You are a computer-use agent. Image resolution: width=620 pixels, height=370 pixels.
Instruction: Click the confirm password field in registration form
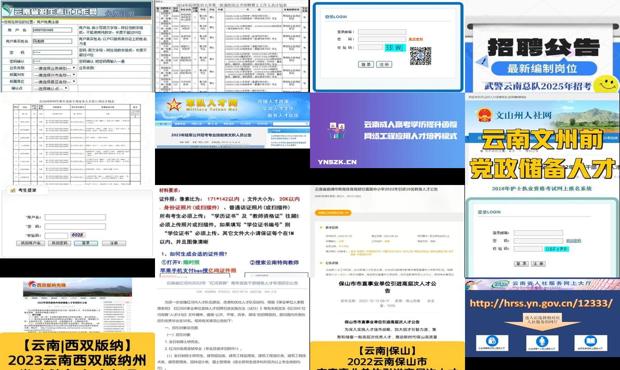point(52,61)
